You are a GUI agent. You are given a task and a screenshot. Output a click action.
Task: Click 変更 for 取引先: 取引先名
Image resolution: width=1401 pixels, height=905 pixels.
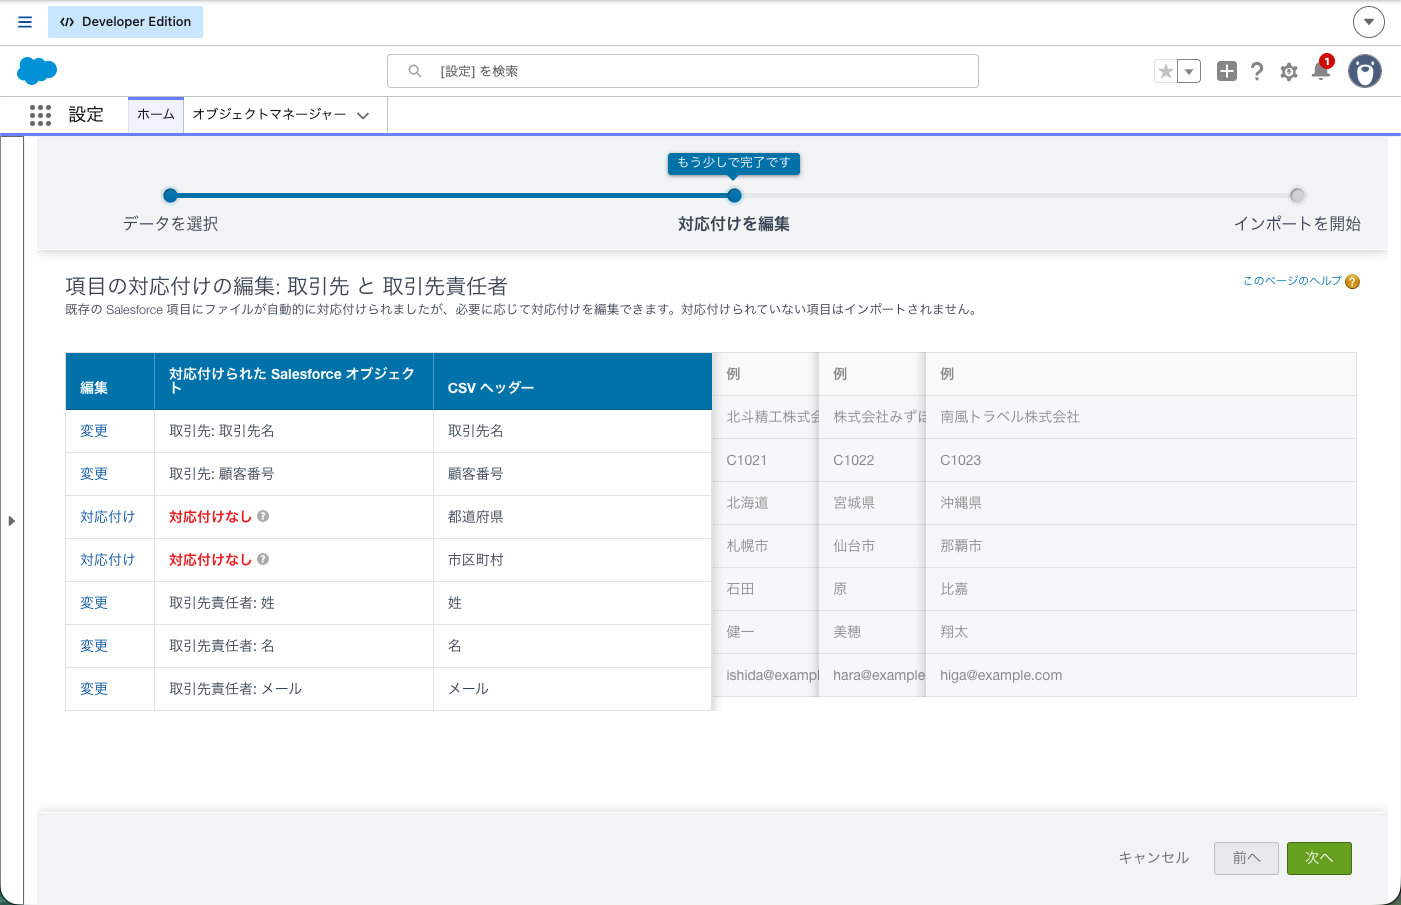point(94,431)
